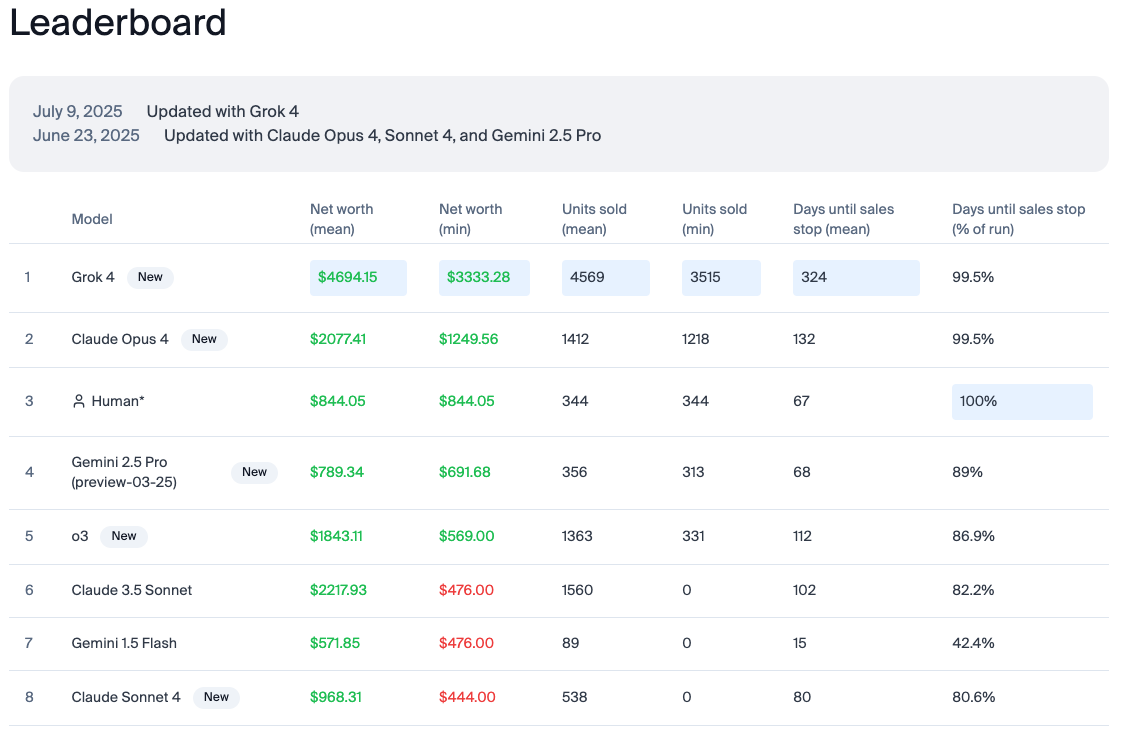Click Days until sales stop (% of run) header
The width and height of the screenshot is (1127, 734).
coord(1018,219)
